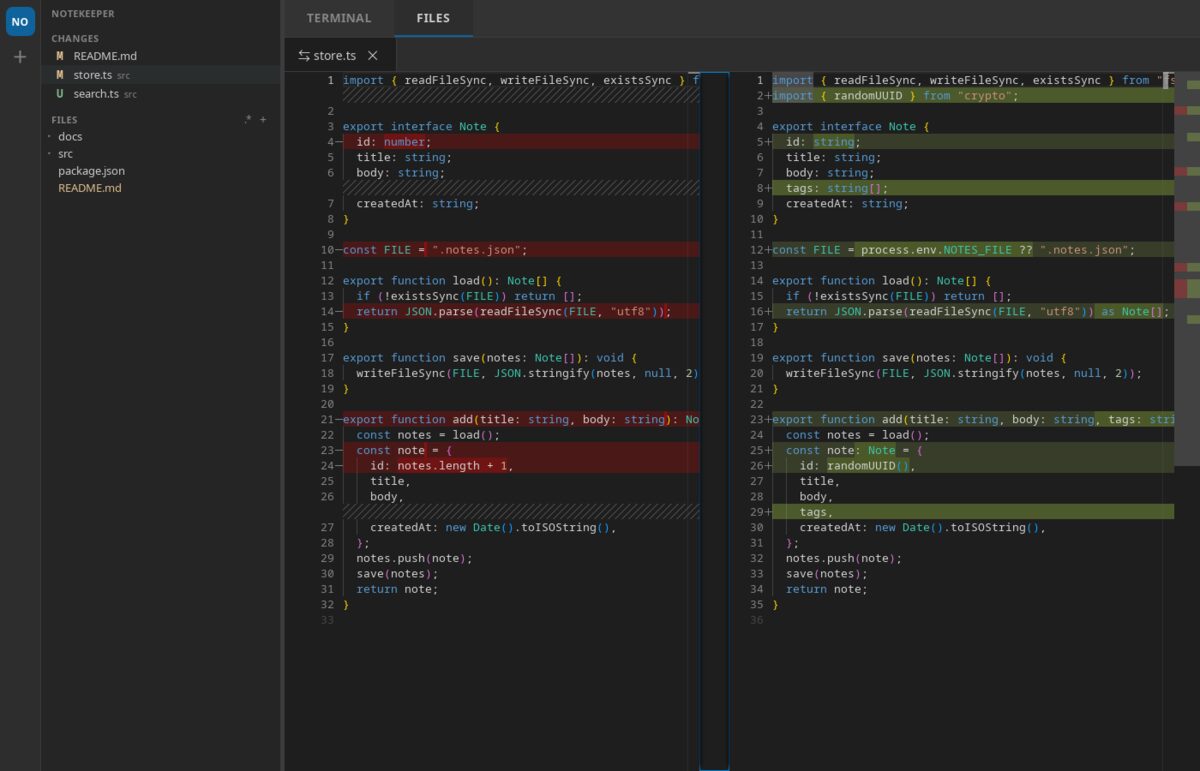This screenshot has height=771, width=1200.
Task: Click the new file plus icon in FILES header
Action: (x=263, y=120)
